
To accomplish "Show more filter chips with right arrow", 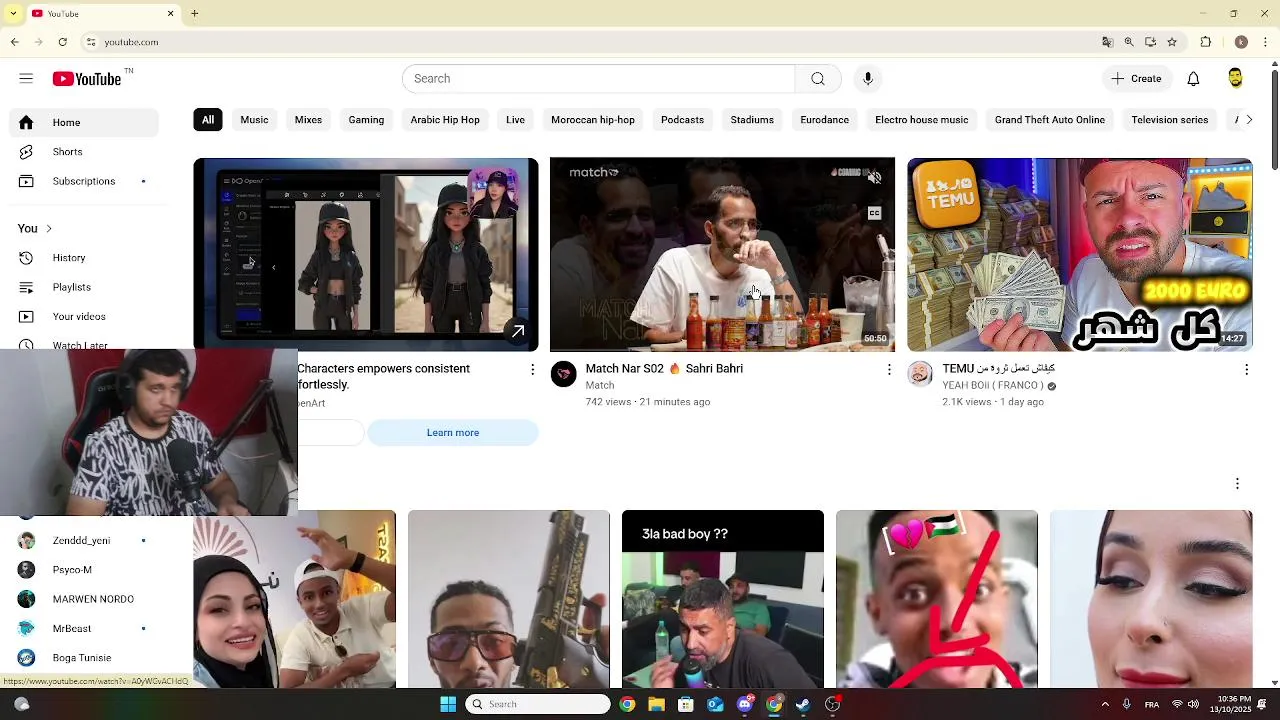I will point(1248,120).
